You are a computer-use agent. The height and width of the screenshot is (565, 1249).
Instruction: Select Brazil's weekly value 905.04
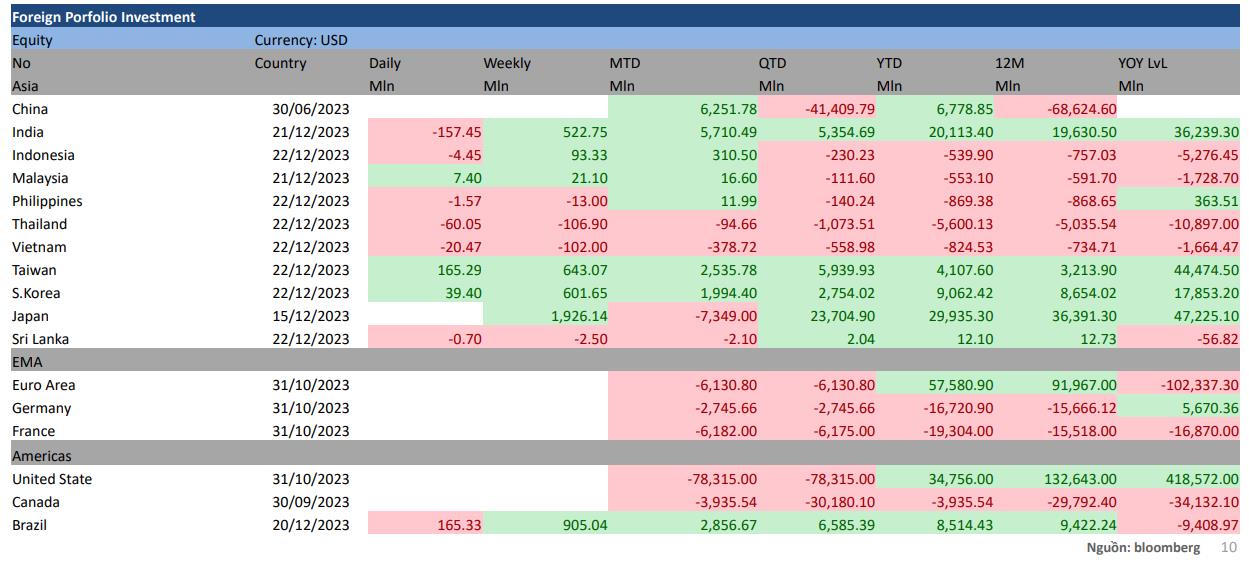click(583, 525)
